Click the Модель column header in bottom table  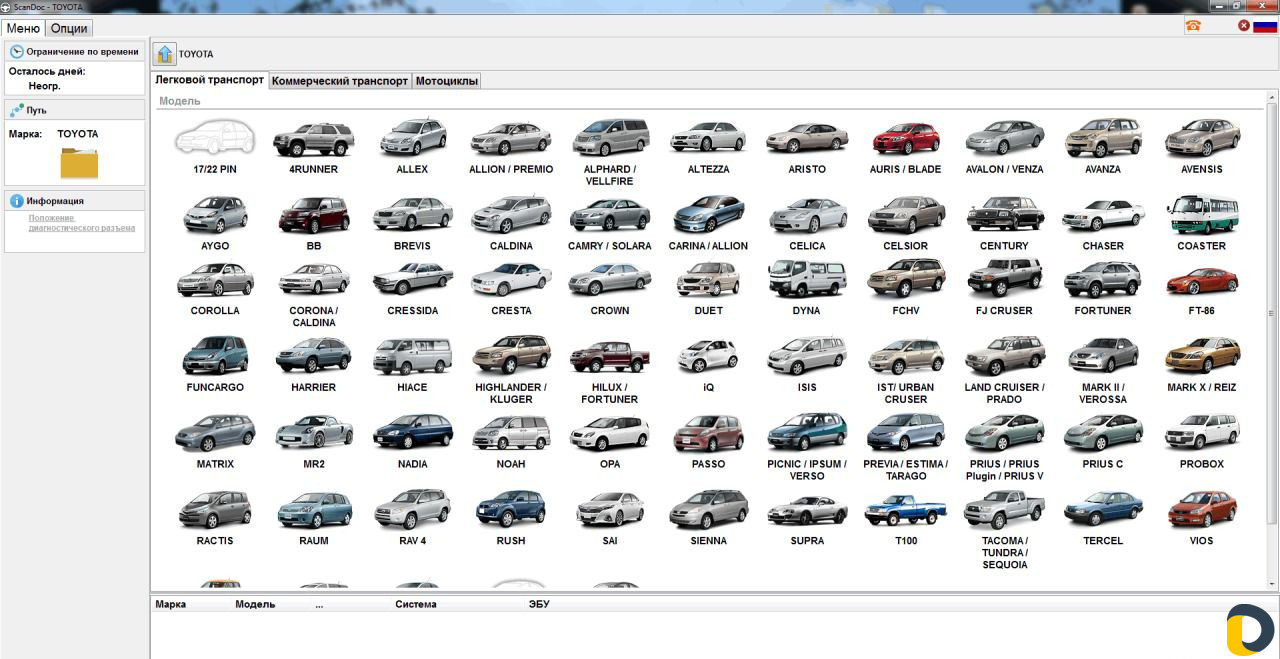click(255, 604)
